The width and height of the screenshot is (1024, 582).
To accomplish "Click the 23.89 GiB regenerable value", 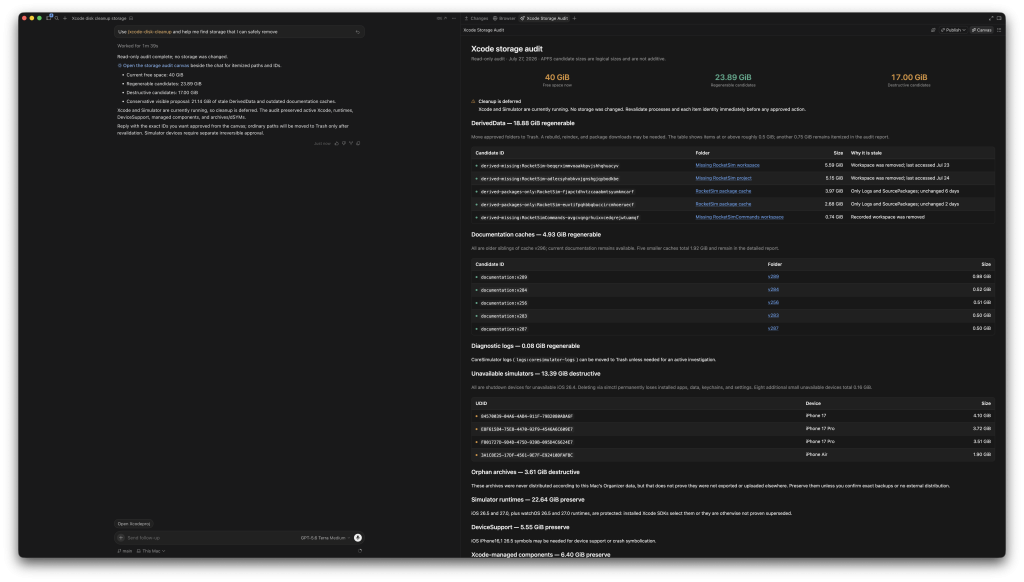I will [x=733, y=77].
